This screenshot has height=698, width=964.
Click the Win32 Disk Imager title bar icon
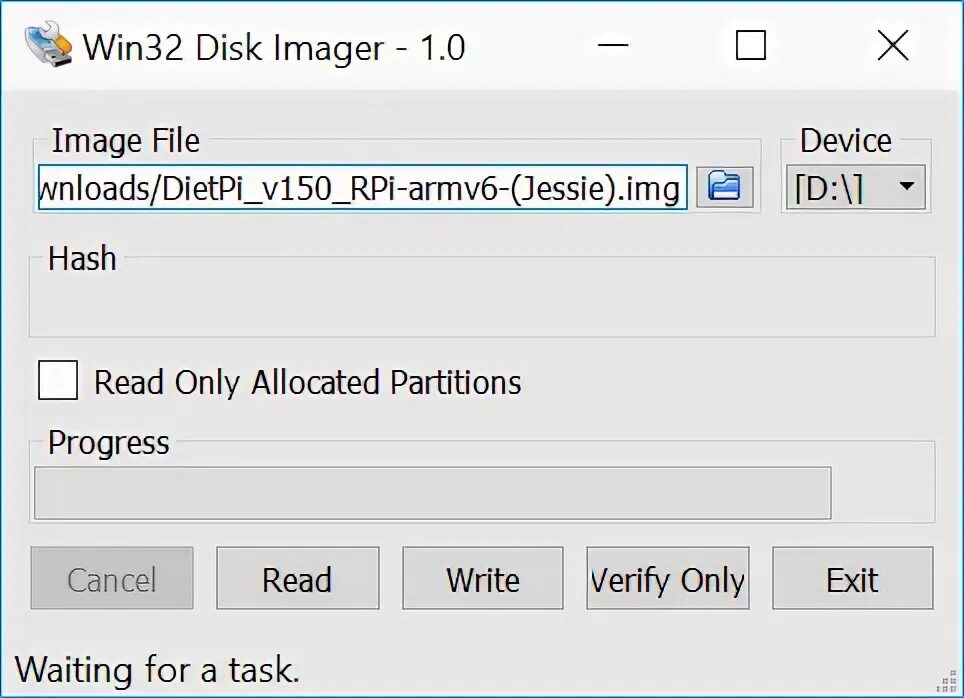pos(47,44)
